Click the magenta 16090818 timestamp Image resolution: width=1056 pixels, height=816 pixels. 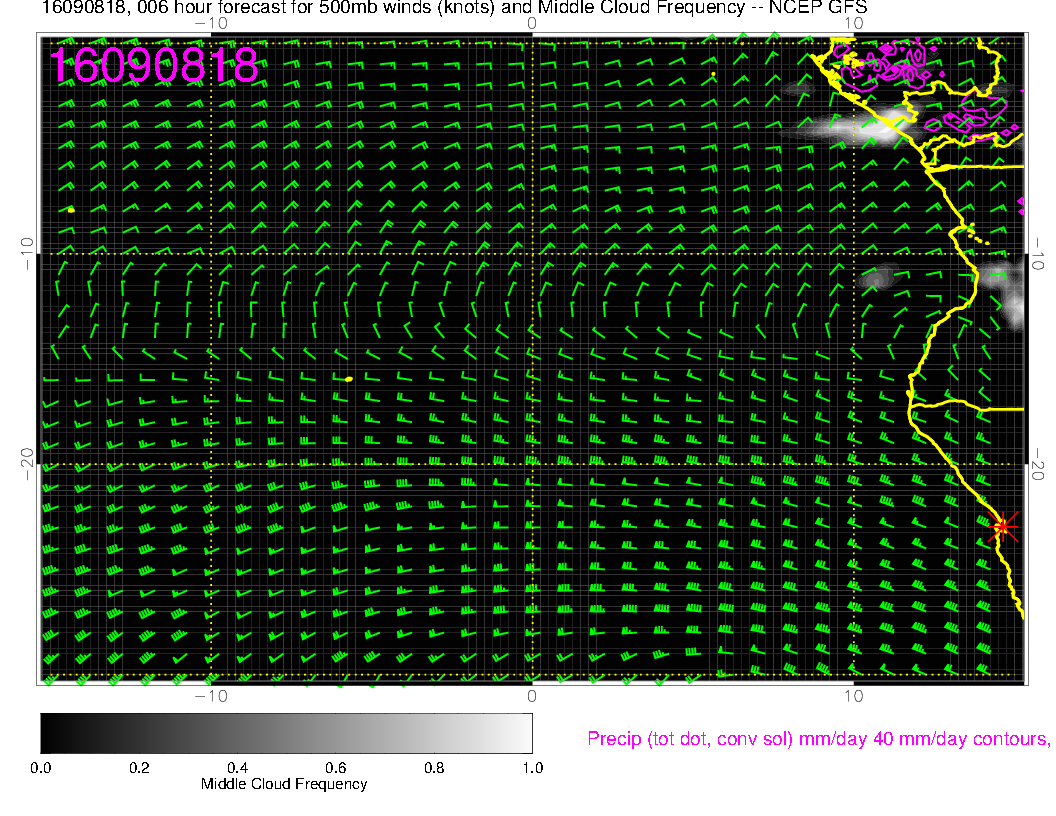pos(155,66)
